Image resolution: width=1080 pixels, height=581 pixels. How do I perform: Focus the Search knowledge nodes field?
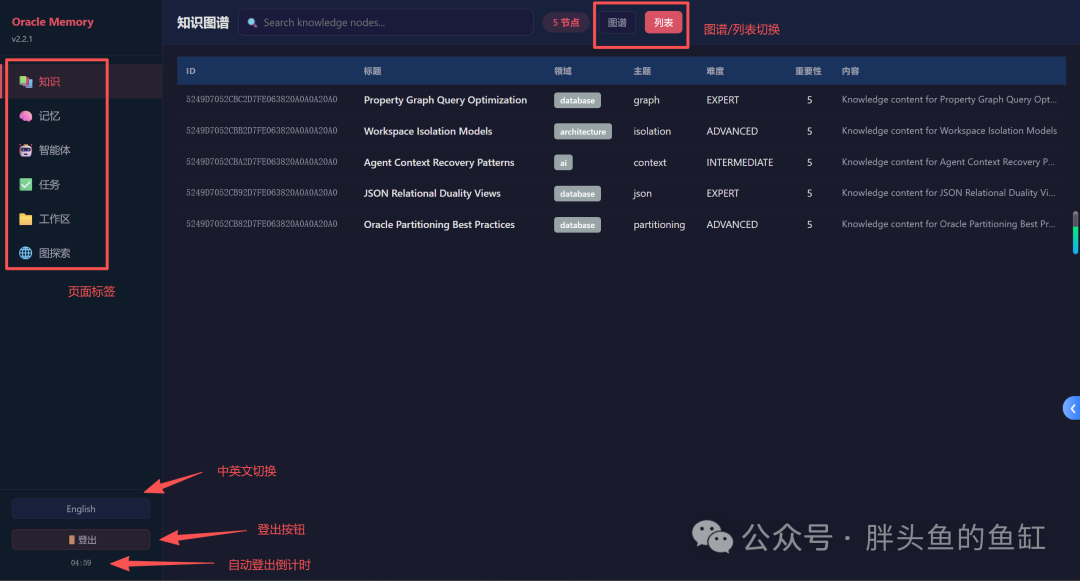[386, 23]
